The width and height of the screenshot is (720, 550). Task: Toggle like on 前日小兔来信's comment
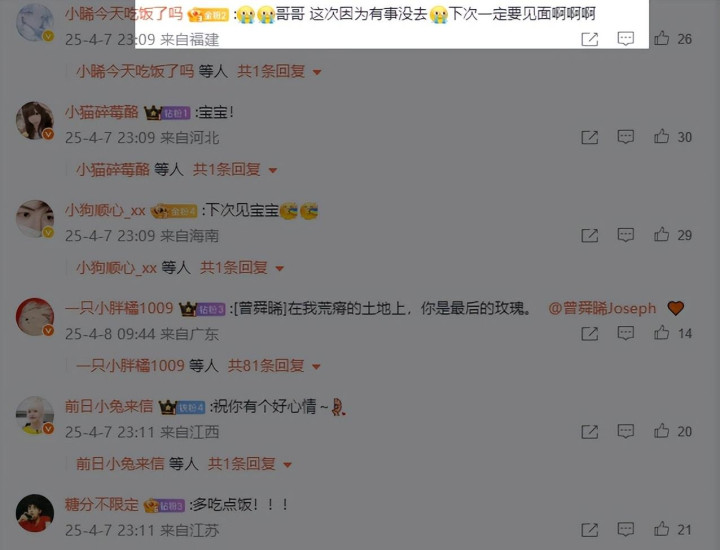coord(661,431)
